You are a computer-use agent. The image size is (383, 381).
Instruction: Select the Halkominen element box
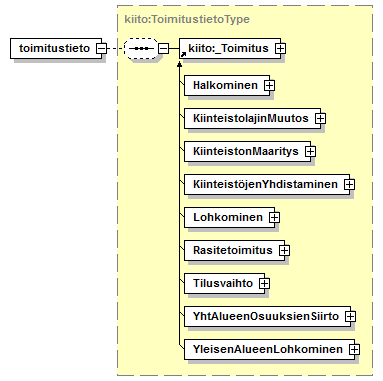pos(227,86)
